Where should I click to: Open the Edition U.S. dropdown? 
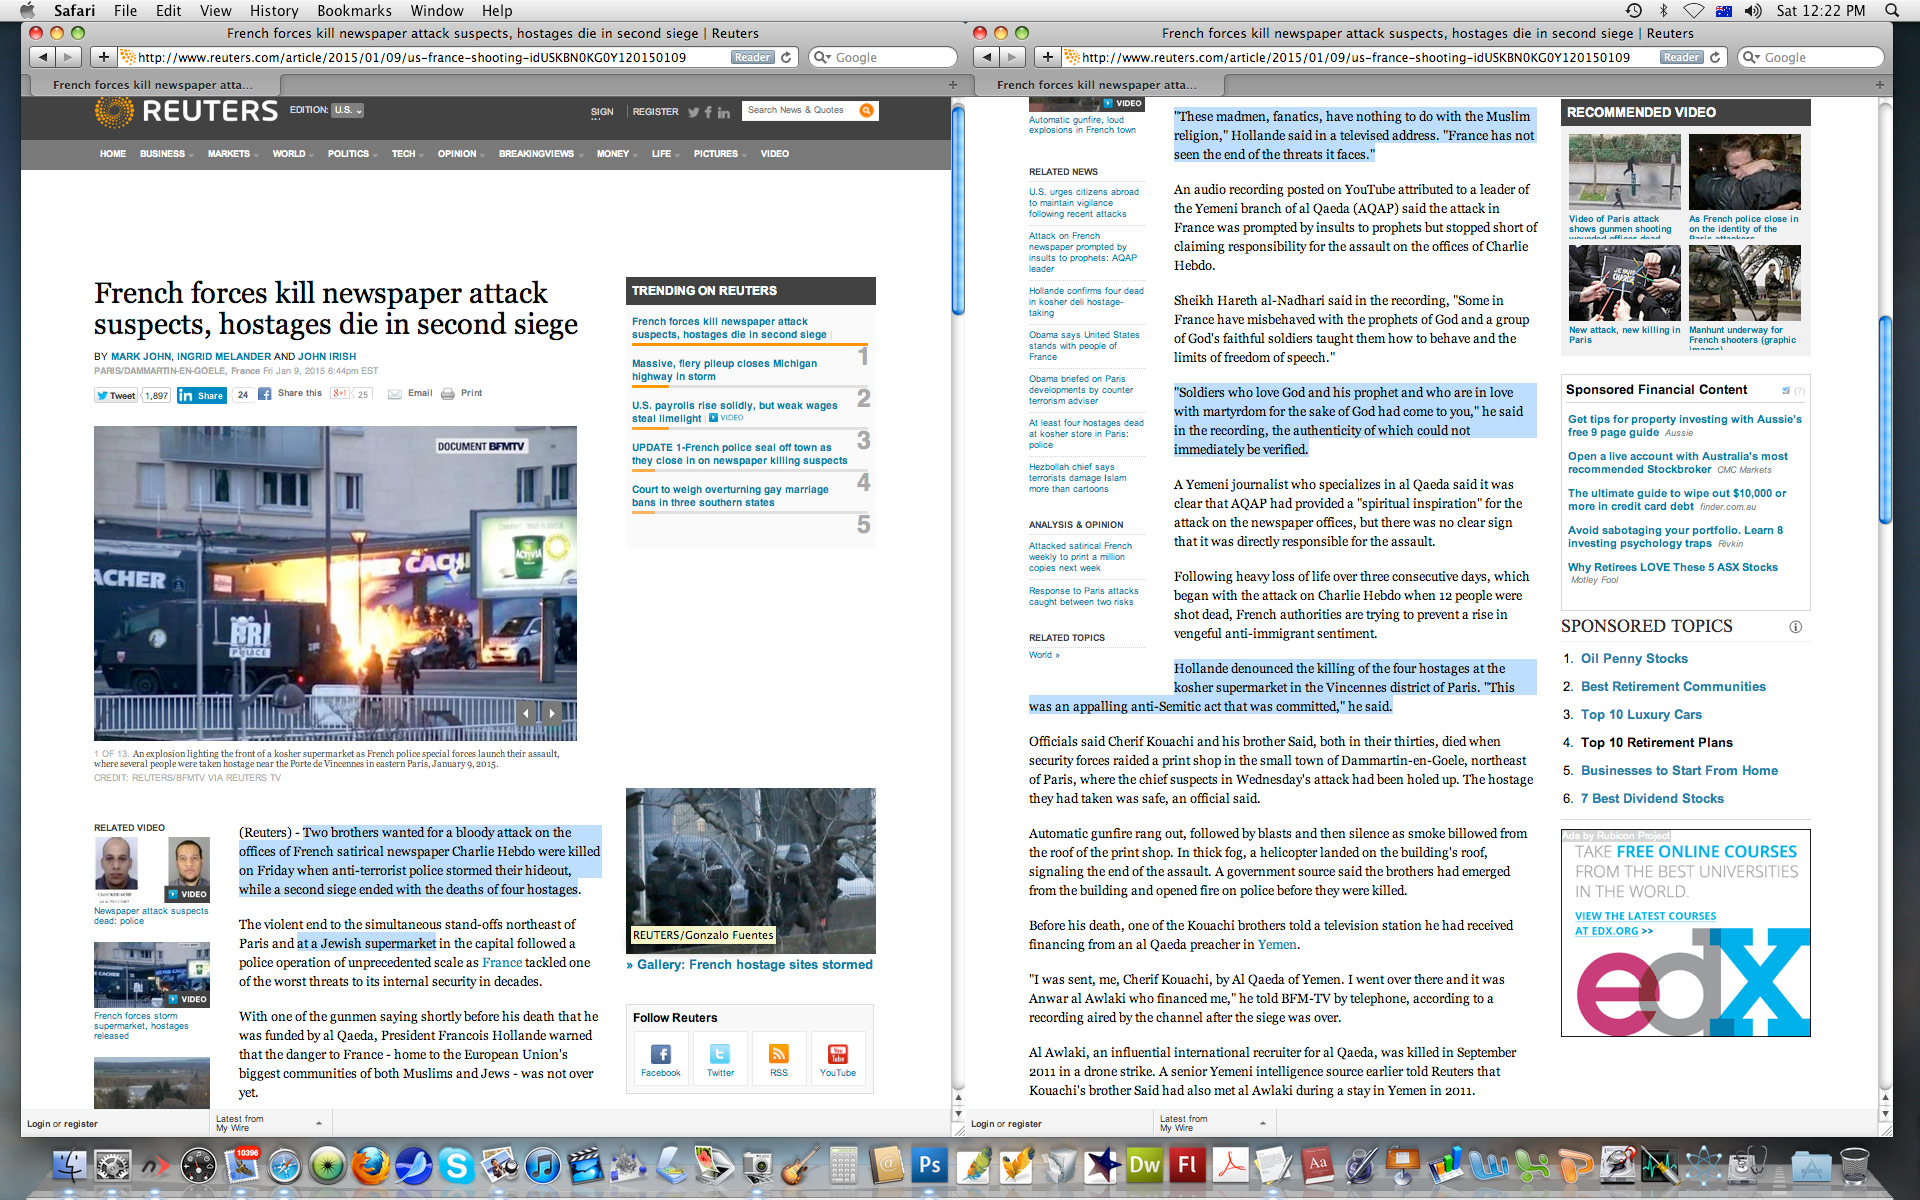(x=348, y=110)
